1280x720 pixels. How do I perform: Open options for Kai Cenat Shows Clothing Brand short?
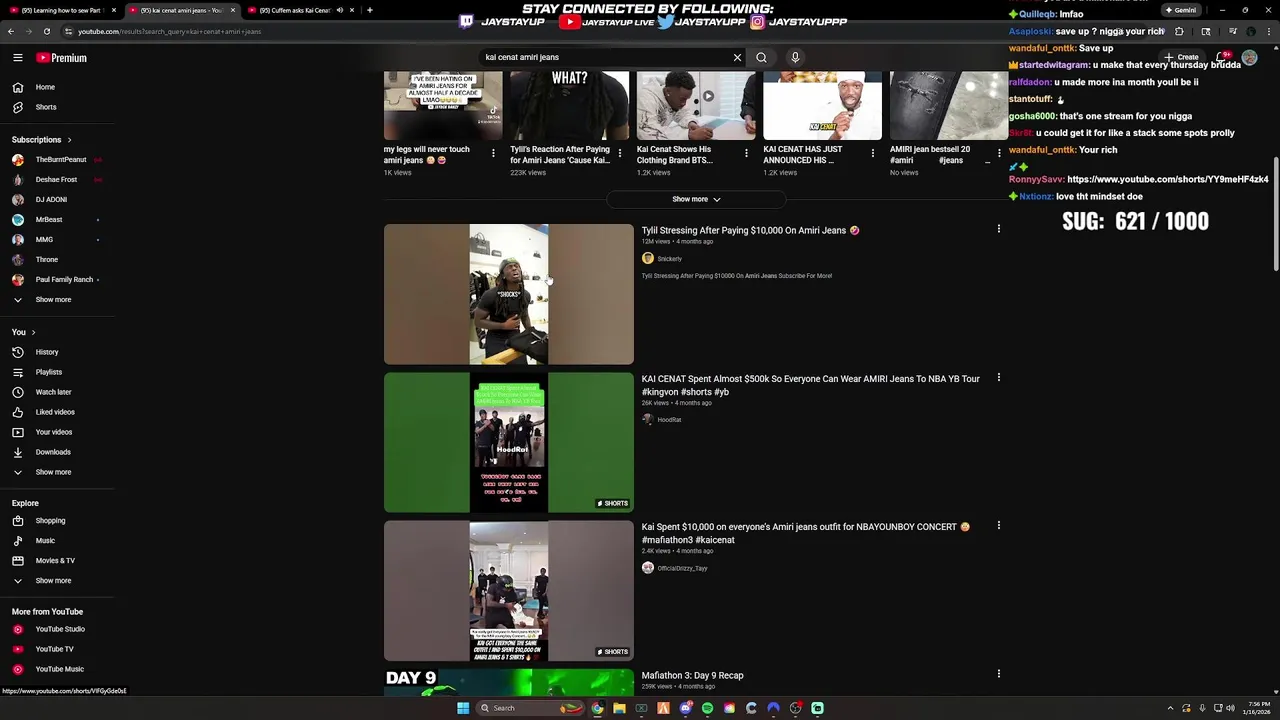tap(746, 153)
